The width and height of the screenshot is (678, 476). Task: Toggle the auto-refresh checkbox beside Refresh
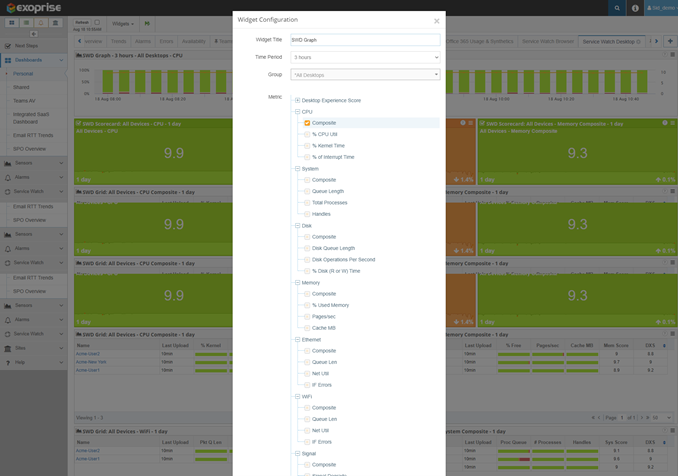(97, 22)
